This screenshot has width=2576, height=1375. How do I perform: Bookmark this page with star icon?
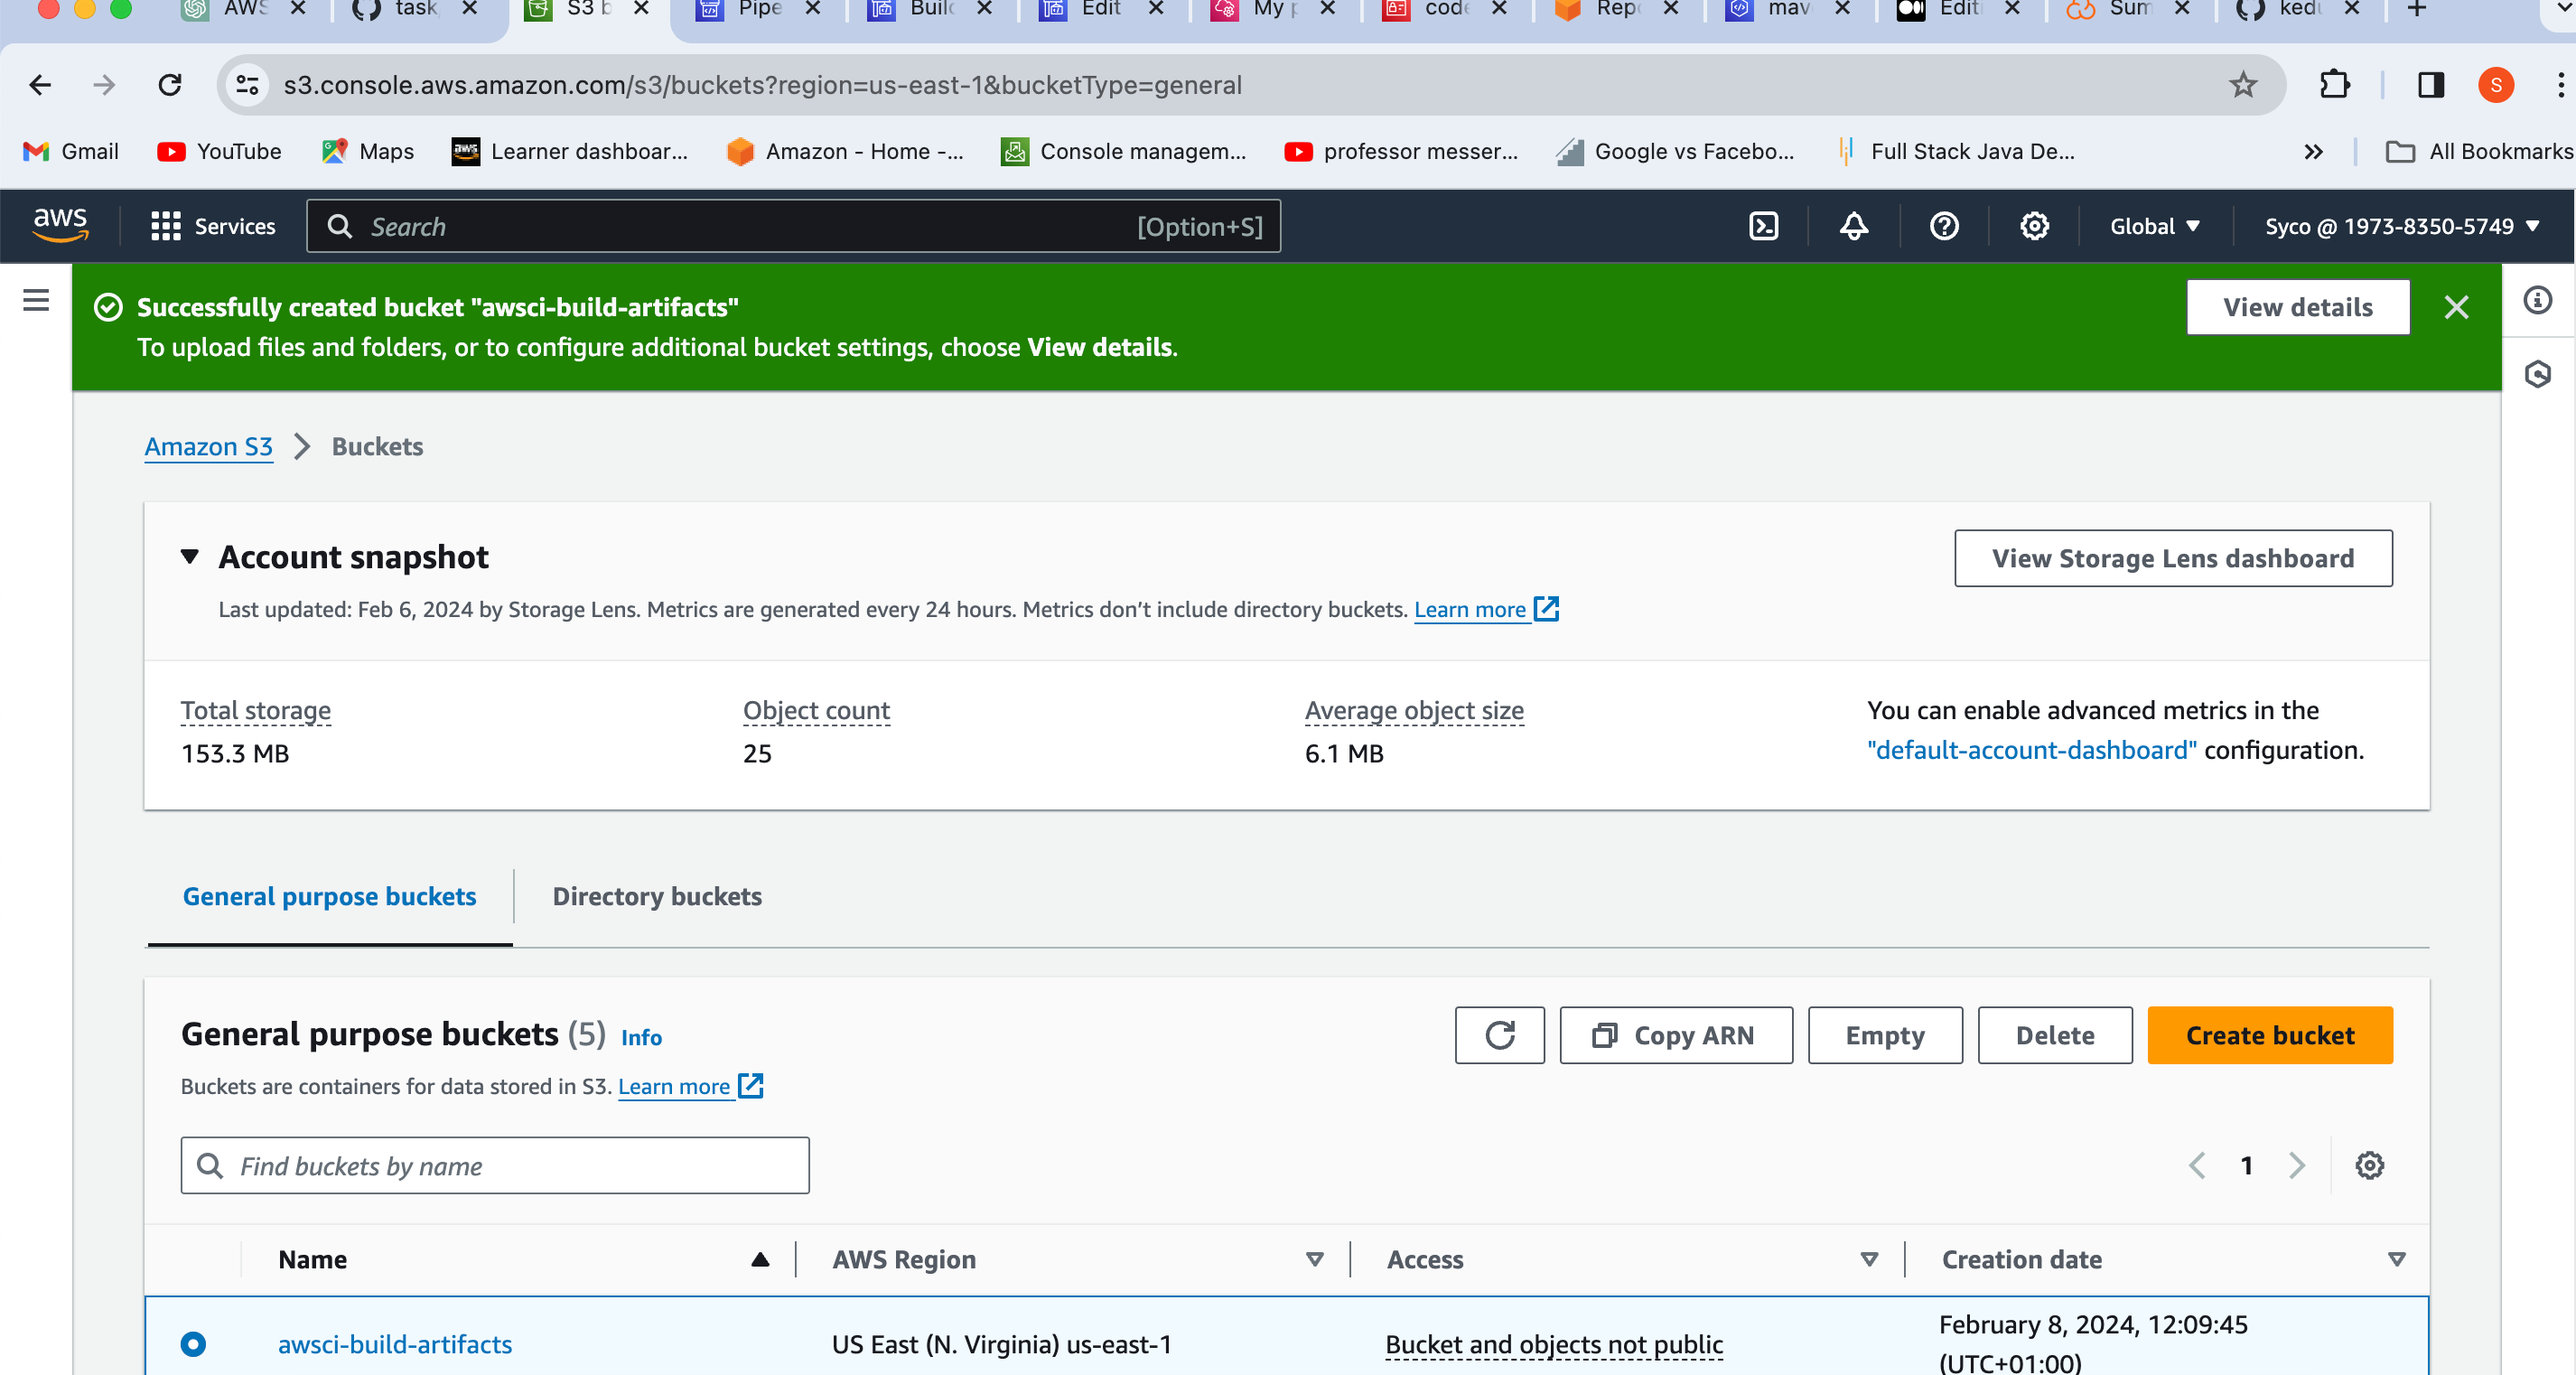click(x=2243, y=85)
